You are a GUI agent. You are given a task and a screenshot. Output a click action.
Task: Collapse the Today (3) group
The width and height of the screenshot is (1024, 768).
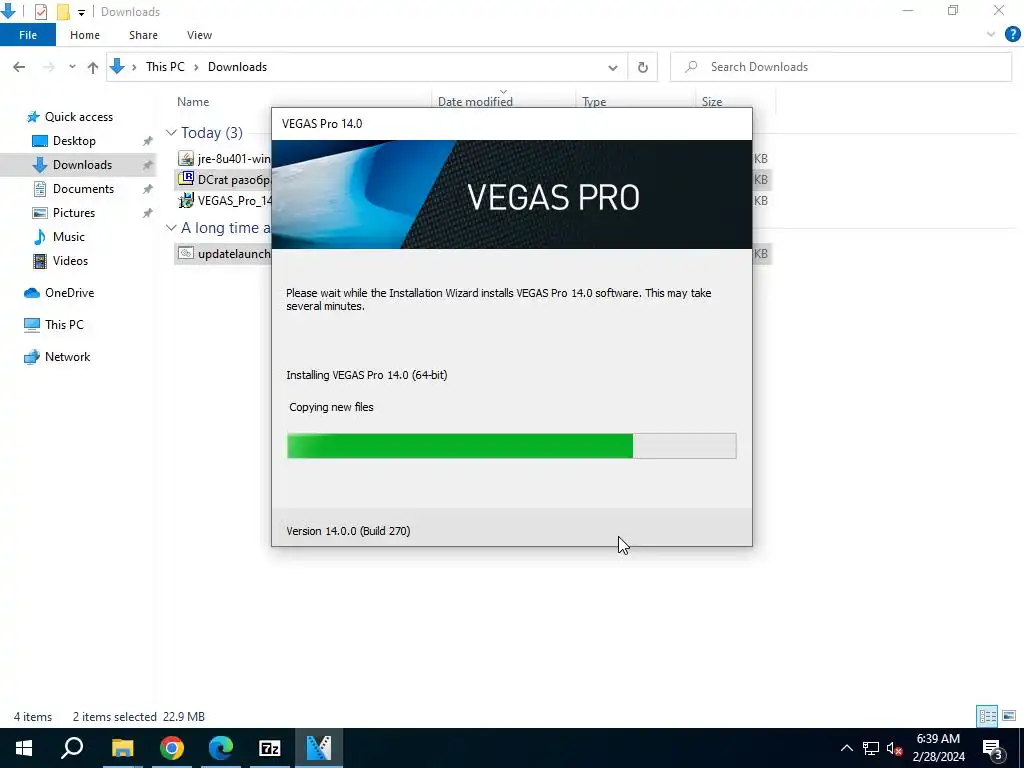tap(171, 133)
